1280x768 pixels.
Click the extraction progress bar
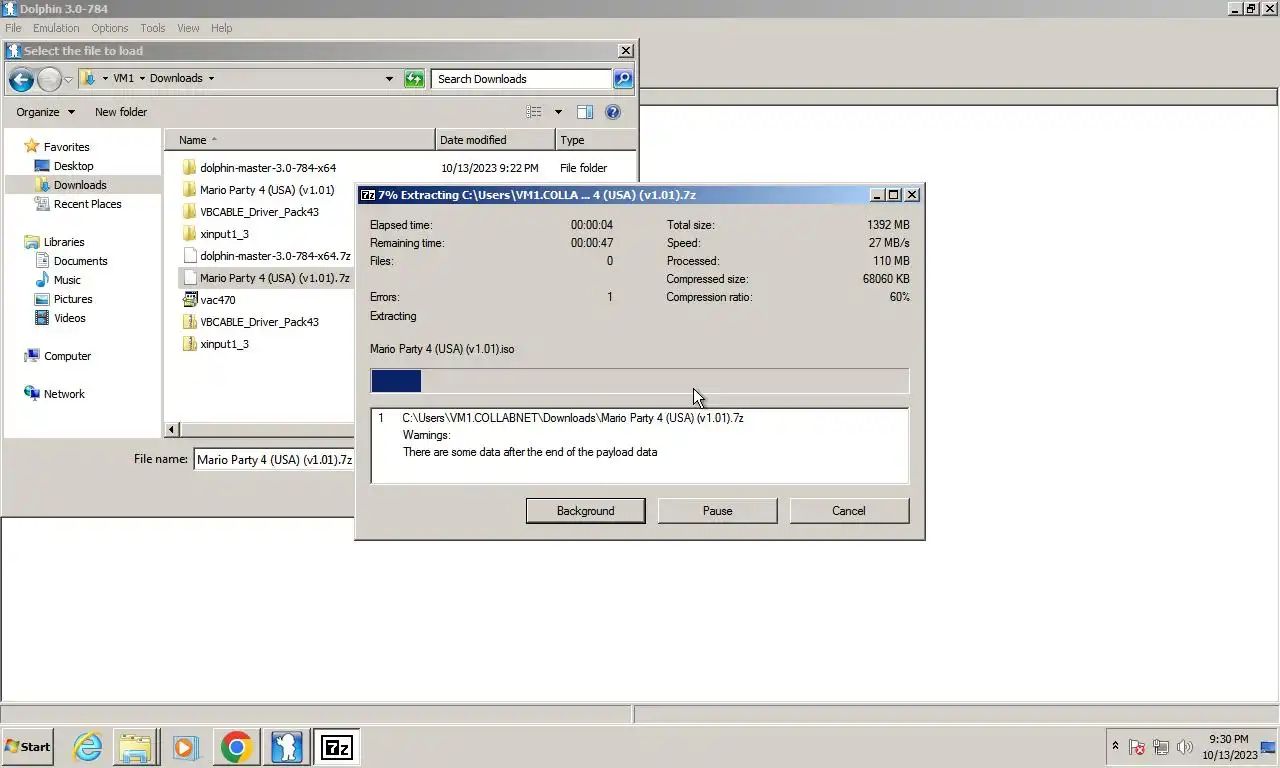640,381
